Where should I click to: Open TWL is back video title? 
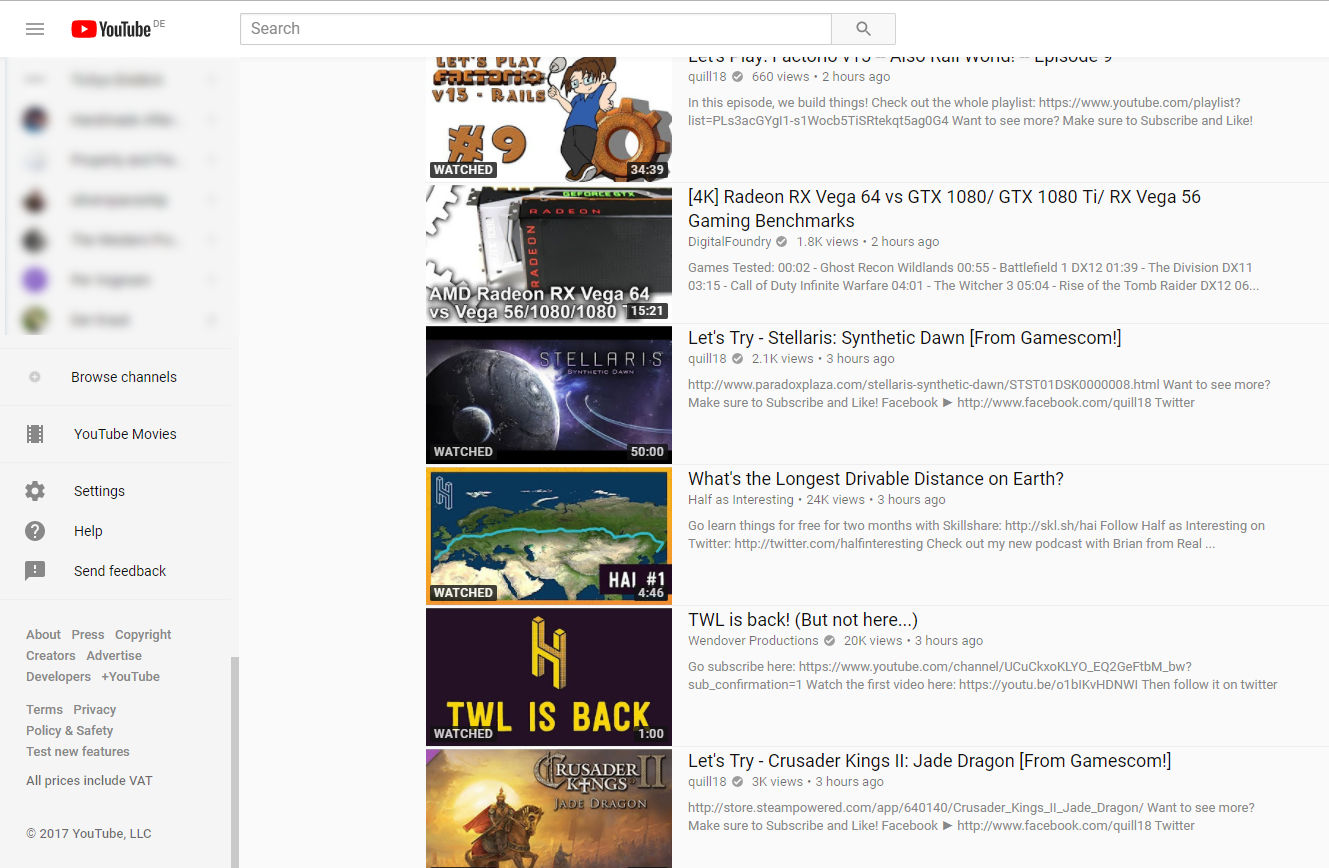(x=803, y=620)
